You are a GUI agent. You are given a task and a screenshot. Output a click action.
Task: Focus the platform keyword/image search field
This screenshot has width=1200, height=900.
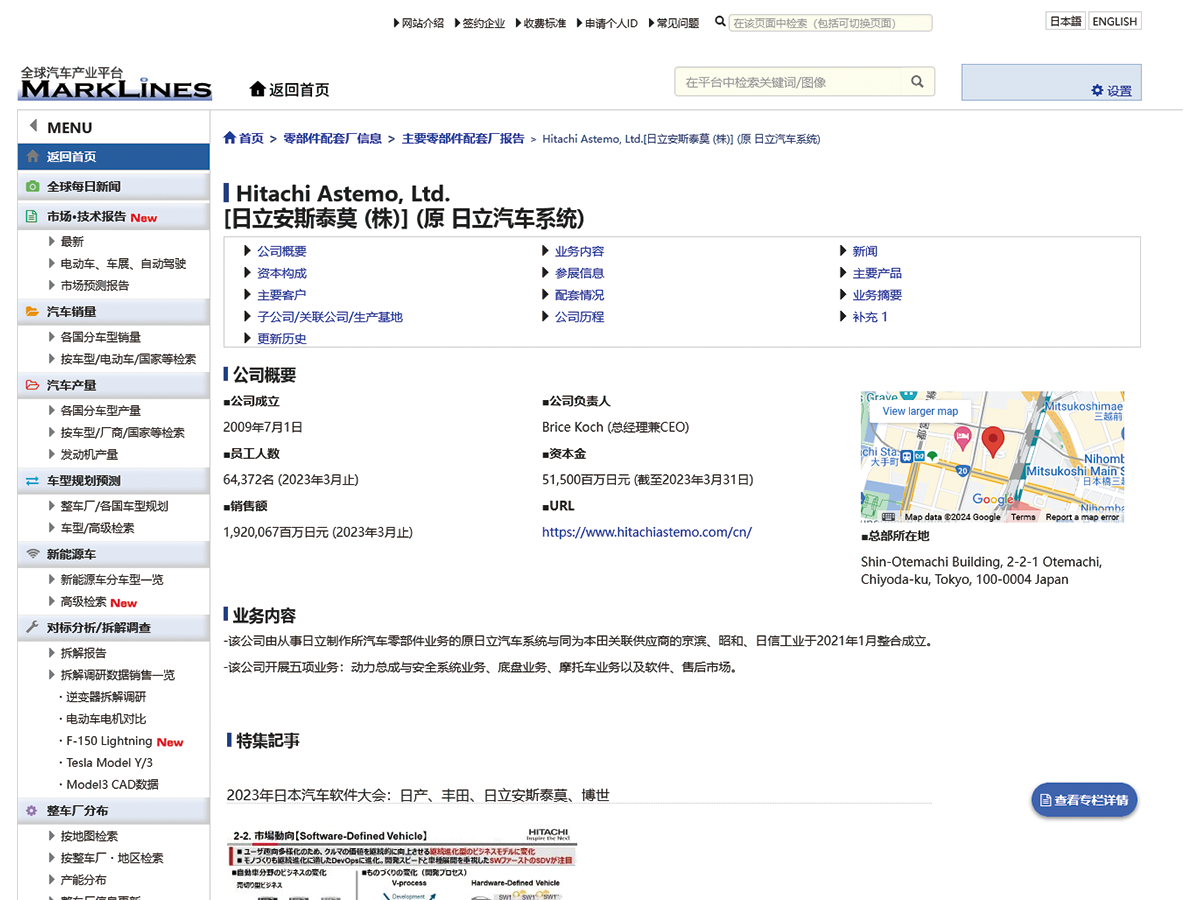point(788,82)
